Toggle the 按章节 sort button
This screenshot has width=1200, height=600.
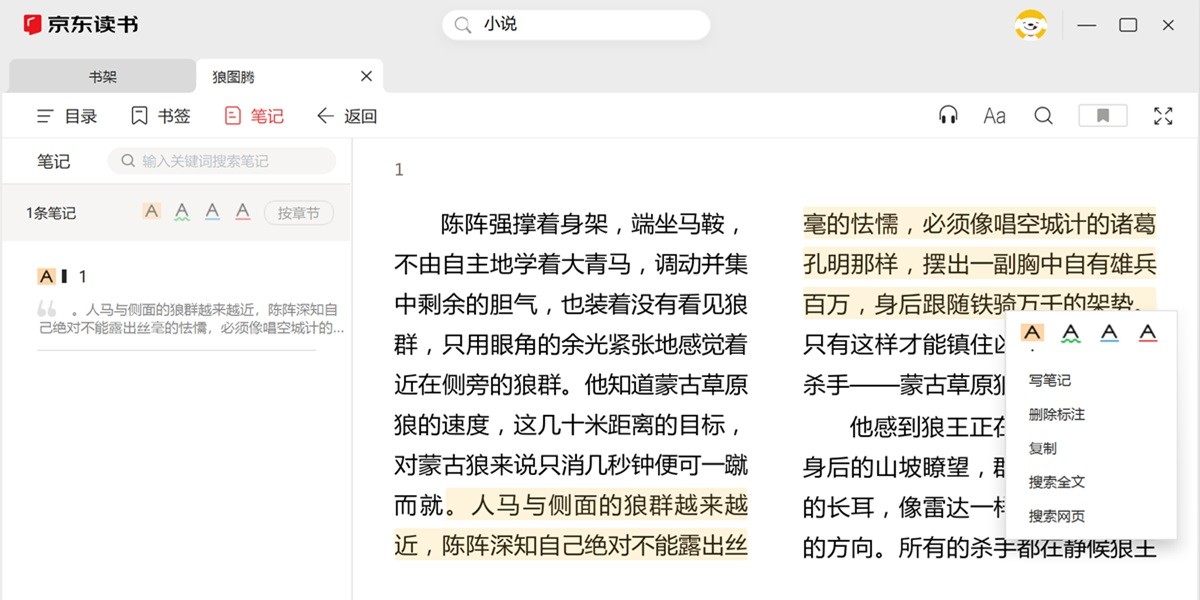tap(298, 213)
